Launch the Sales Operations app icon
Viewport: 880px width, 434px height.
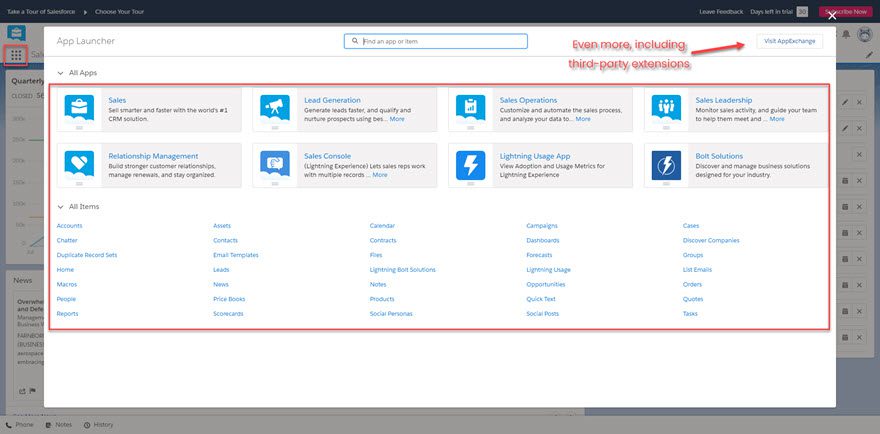[470, 109]
